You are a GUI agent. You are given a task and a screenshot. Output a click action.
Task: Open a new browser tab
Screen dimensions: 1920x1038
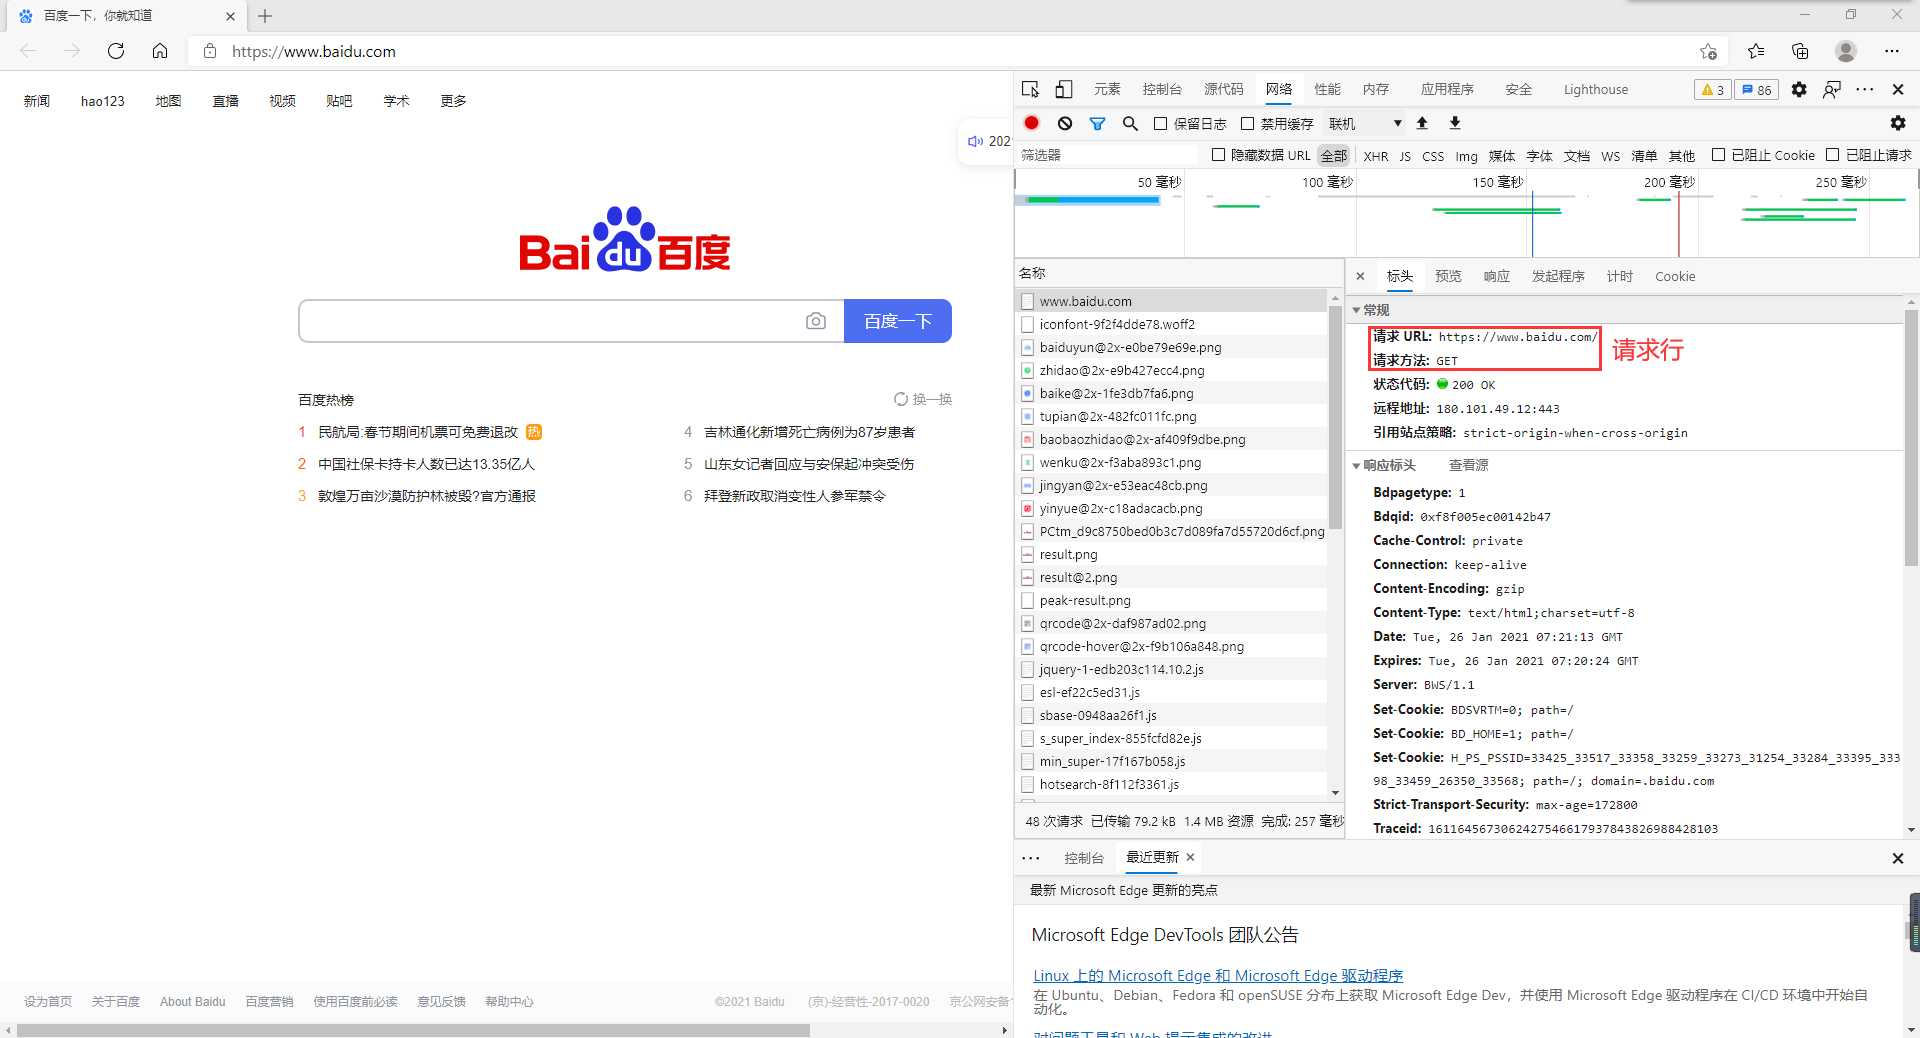tap(265, 16)
